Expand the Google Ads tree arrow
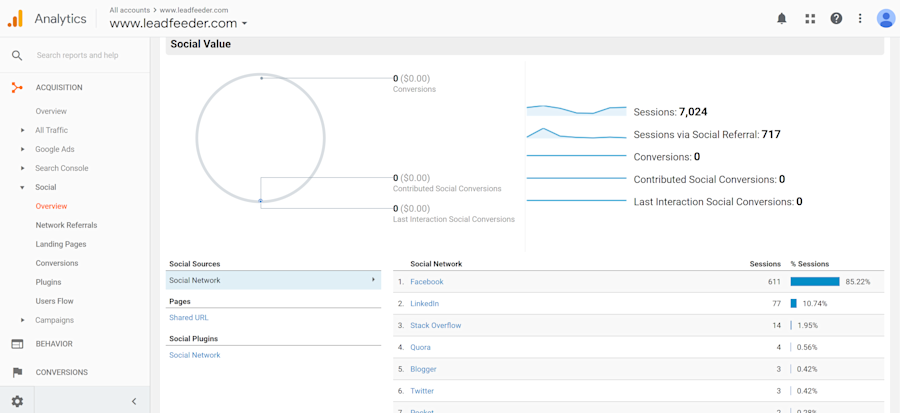 (22, 149)
